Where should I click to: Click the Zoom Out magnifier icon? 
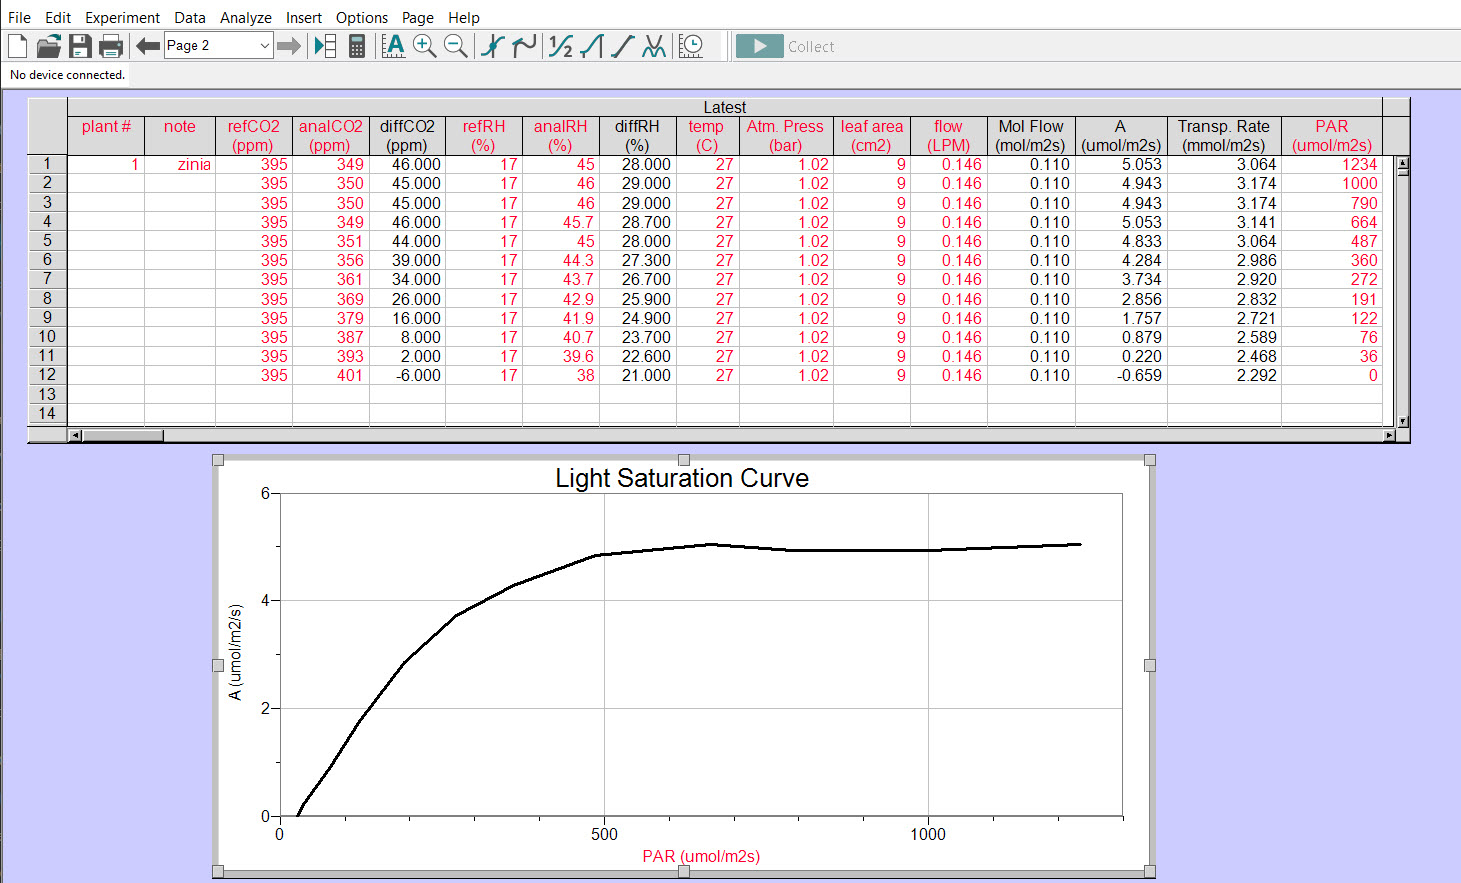tap(455, 46)
